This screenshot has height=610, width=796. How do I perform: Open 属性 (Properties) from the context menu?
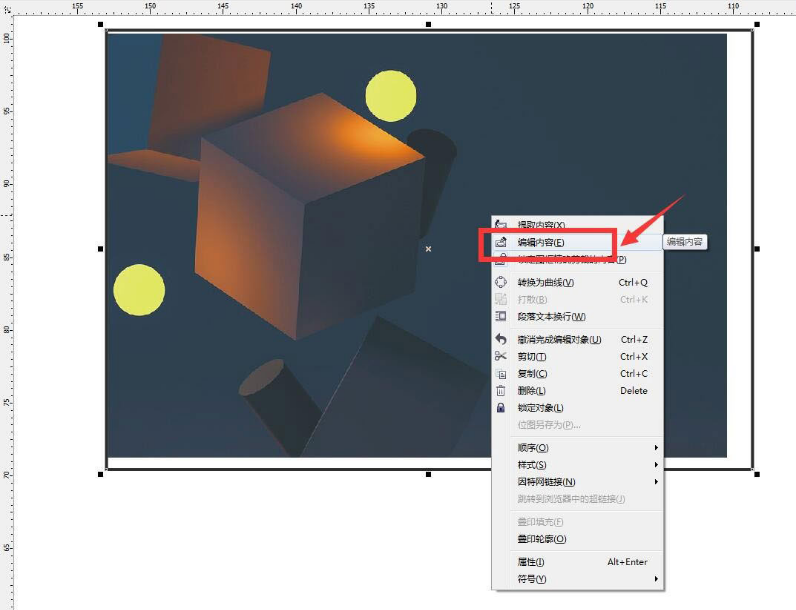click(531, 562)
